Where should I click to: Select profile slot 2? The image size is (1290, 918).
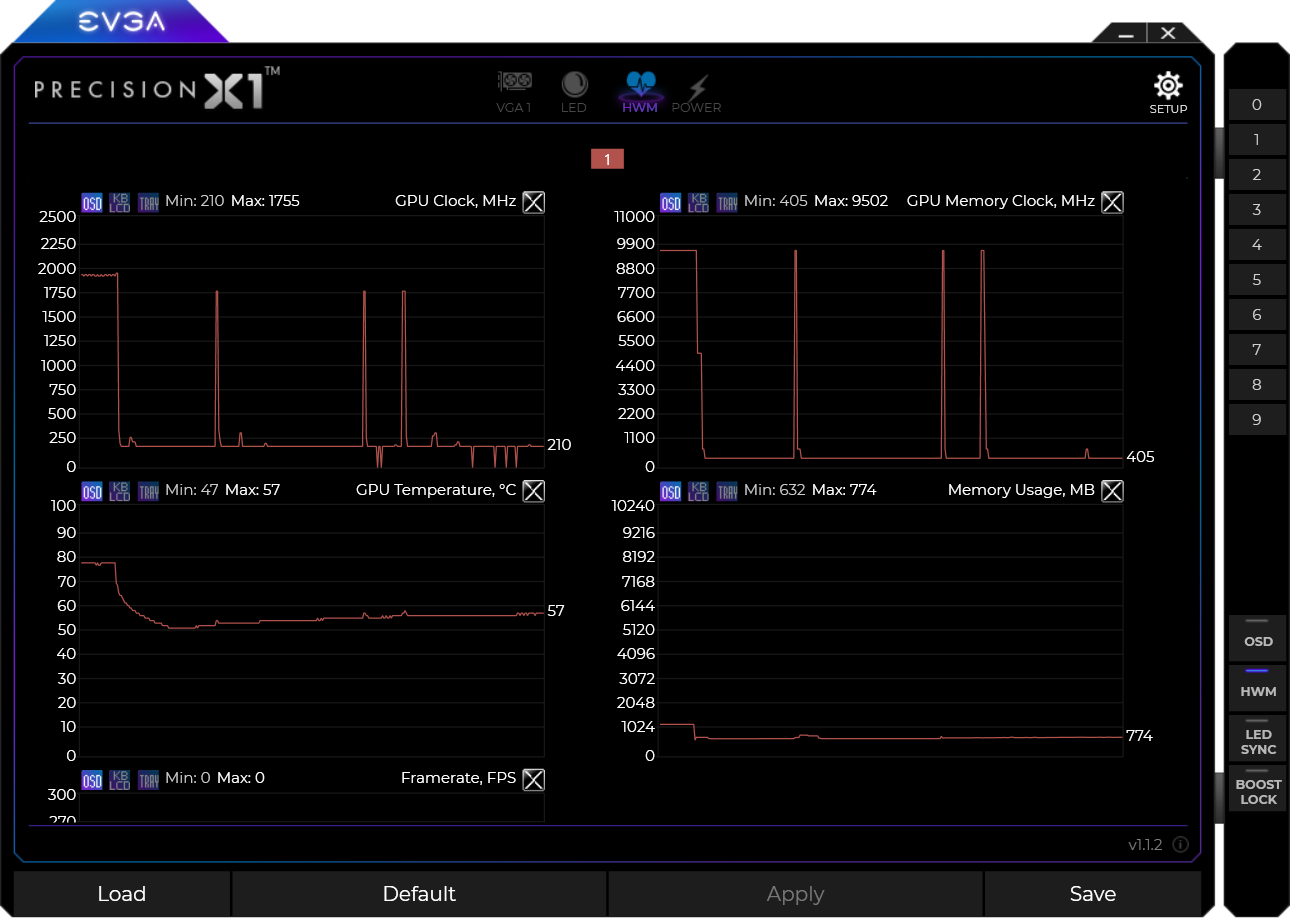[1257, 175]
